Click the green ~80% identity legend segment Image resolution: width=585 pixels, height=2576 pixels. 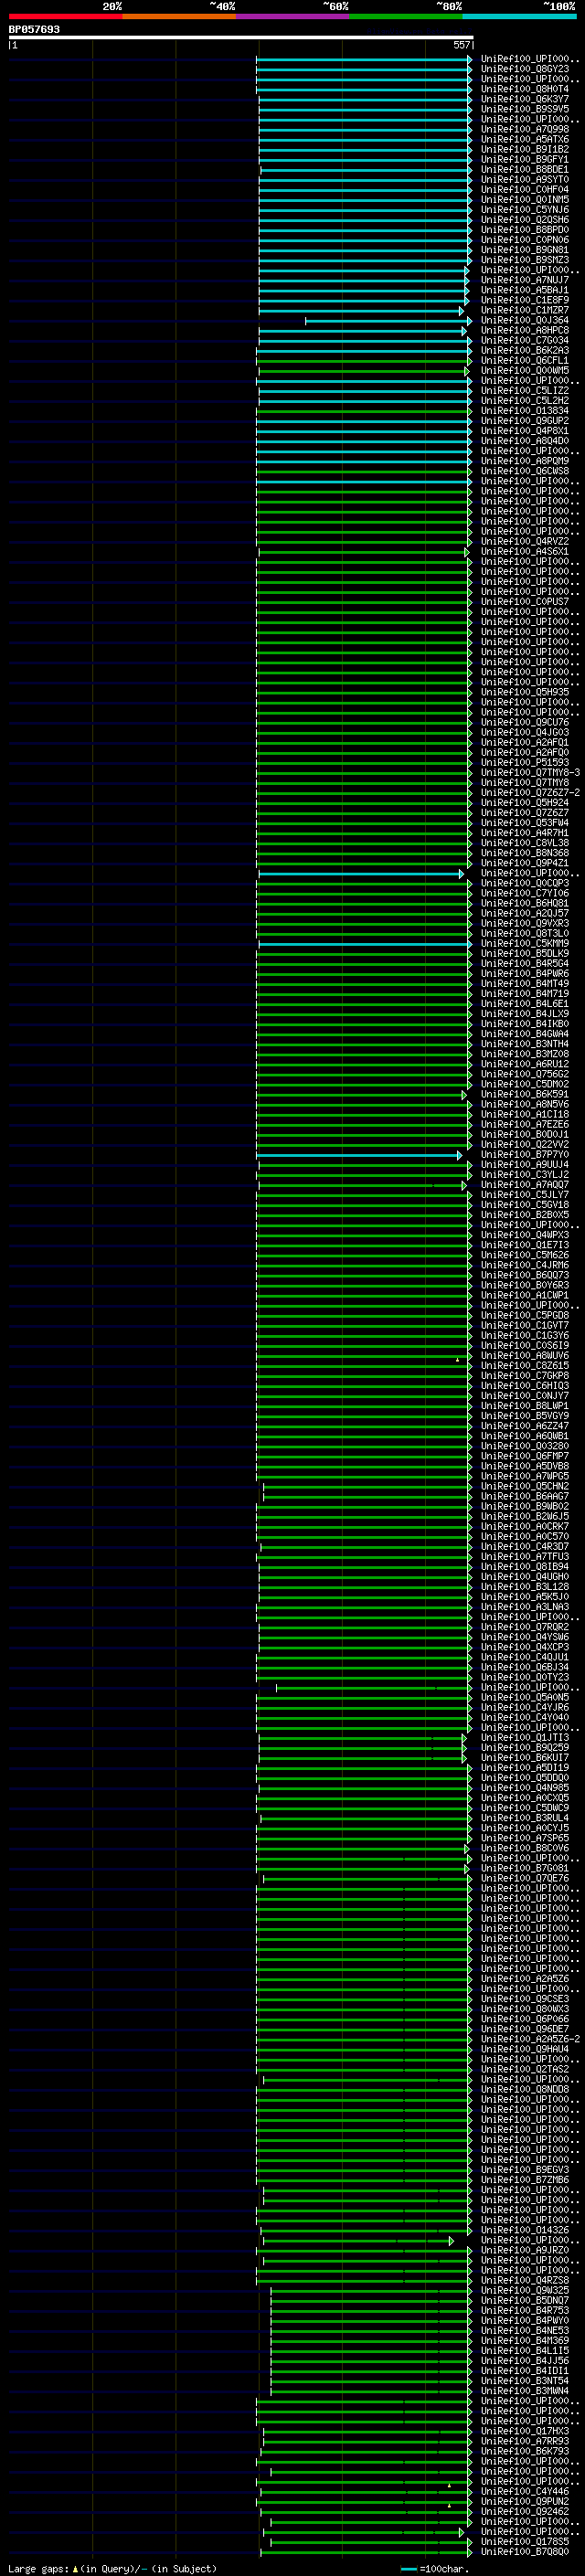coord(406,16)
